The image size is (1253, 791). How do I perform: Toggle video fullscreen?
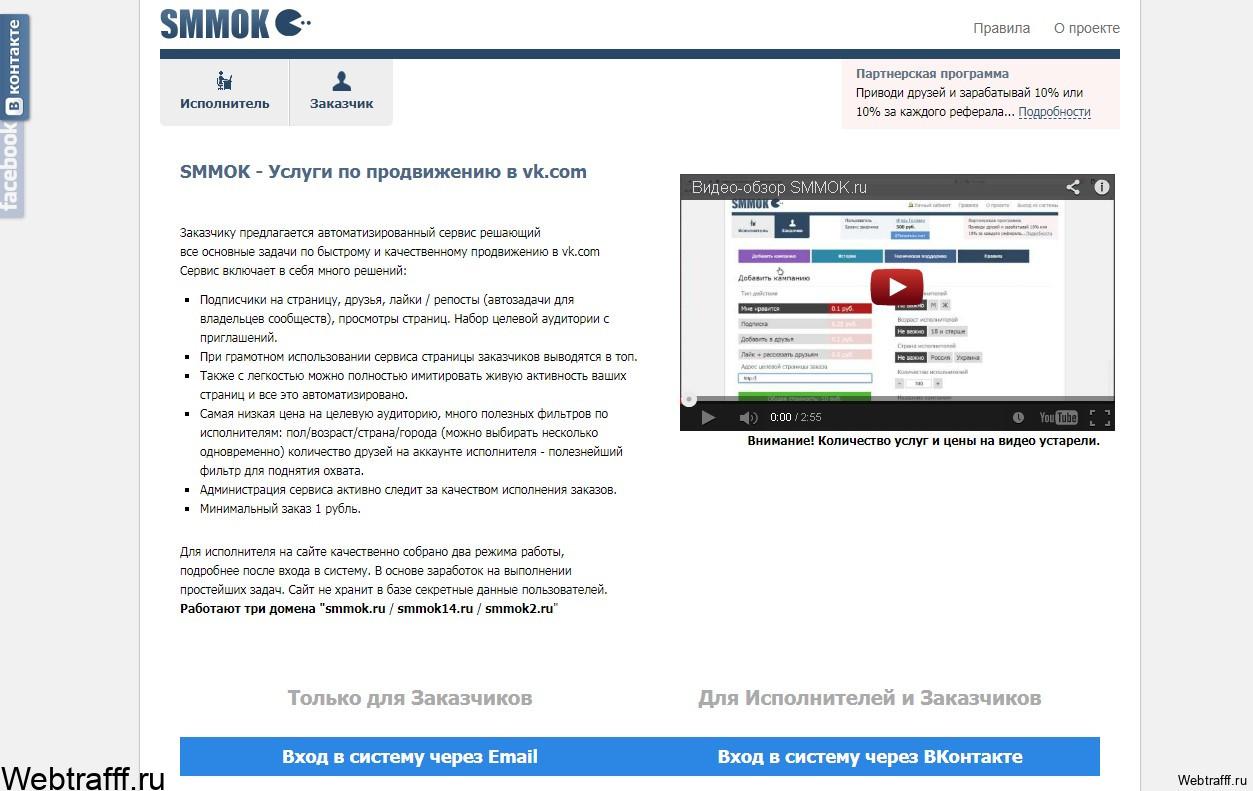pos(1099,417)
